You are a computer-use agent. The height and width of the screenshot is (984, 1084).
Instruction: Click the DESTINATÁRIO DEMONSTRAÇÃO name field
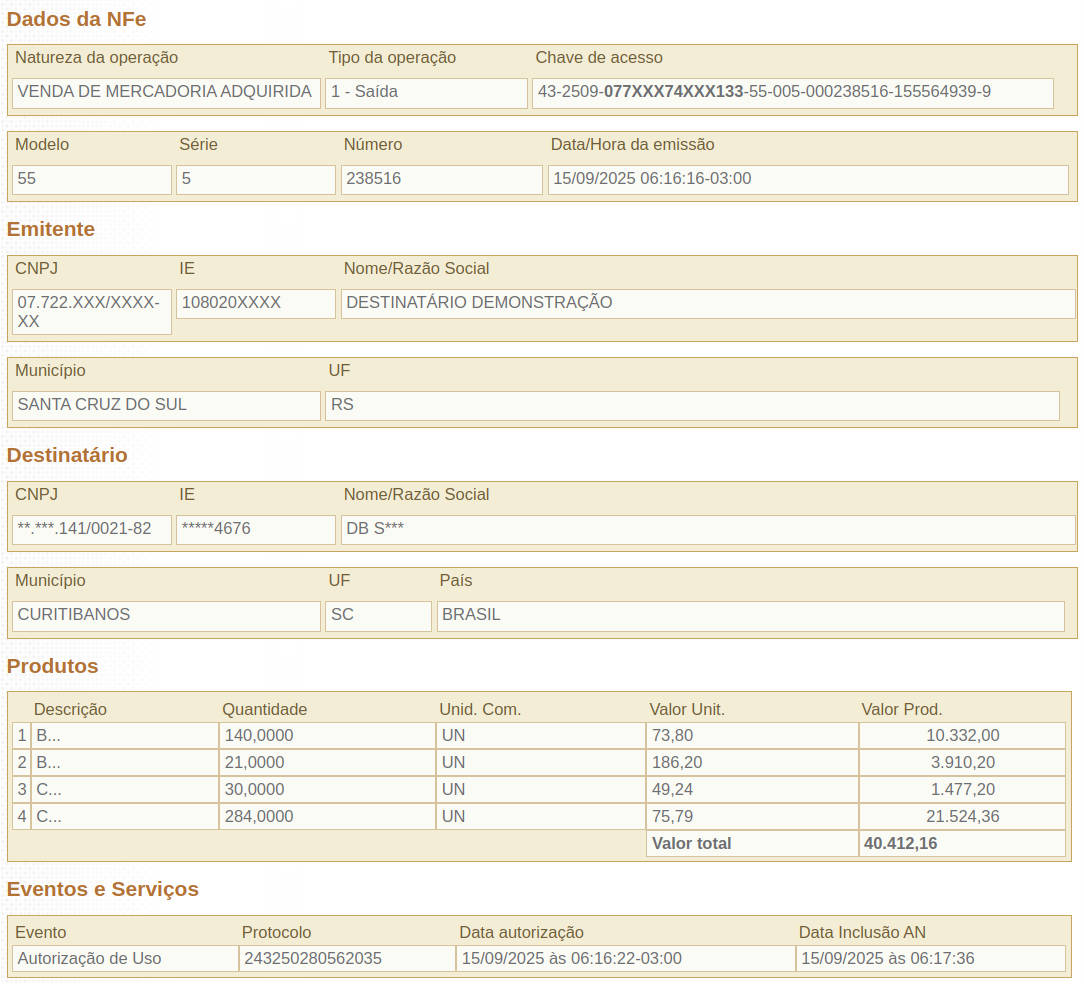(708, 303)
